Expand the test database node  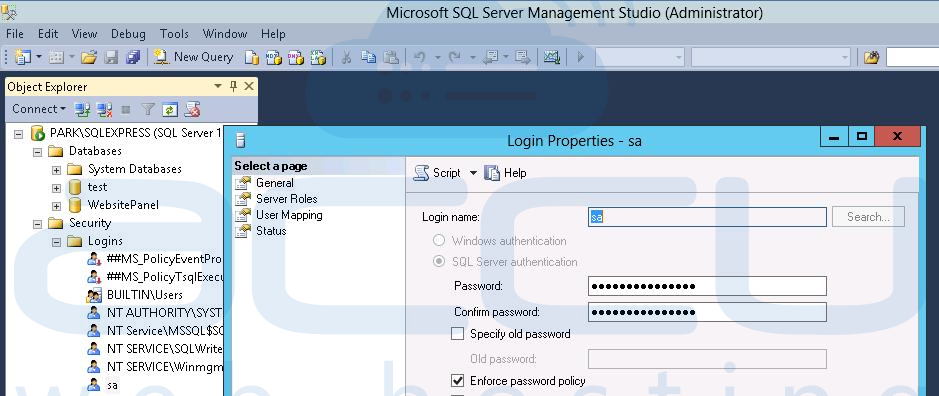coord(56,188)
